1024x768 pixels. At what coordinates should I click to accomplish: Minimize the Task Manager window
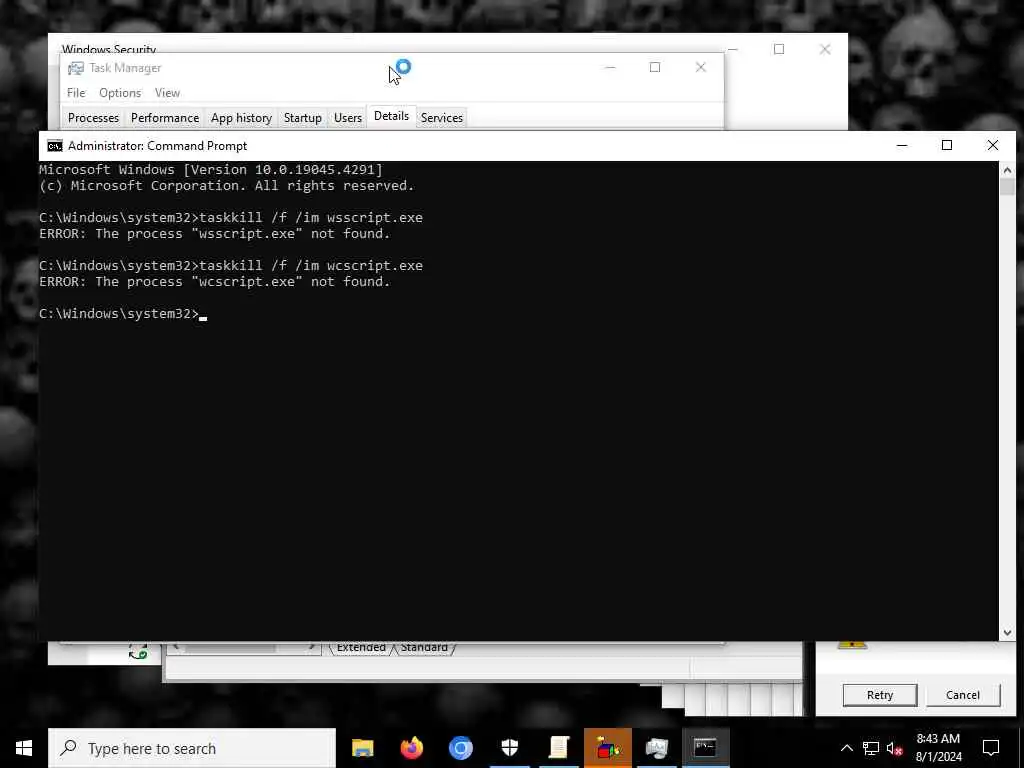(x=610, y=67)
